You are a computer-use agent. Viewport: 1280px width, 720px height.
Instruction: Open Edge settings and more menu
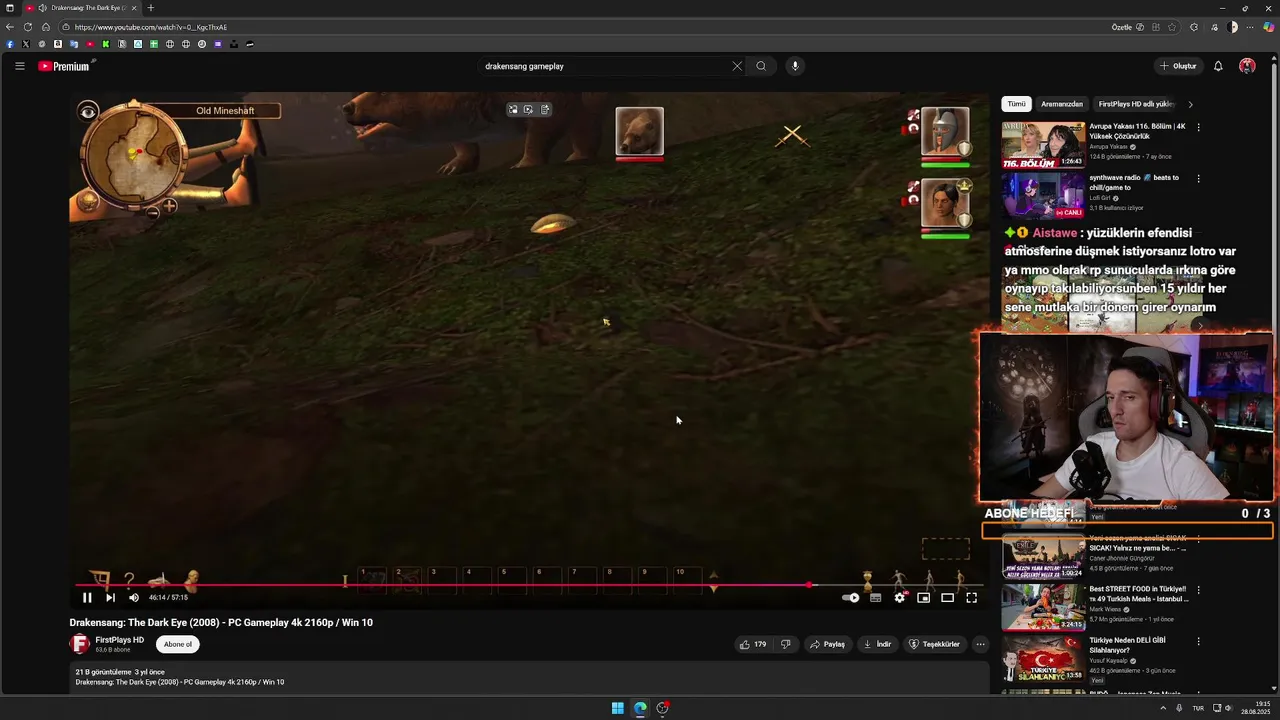click(1250, 27)
